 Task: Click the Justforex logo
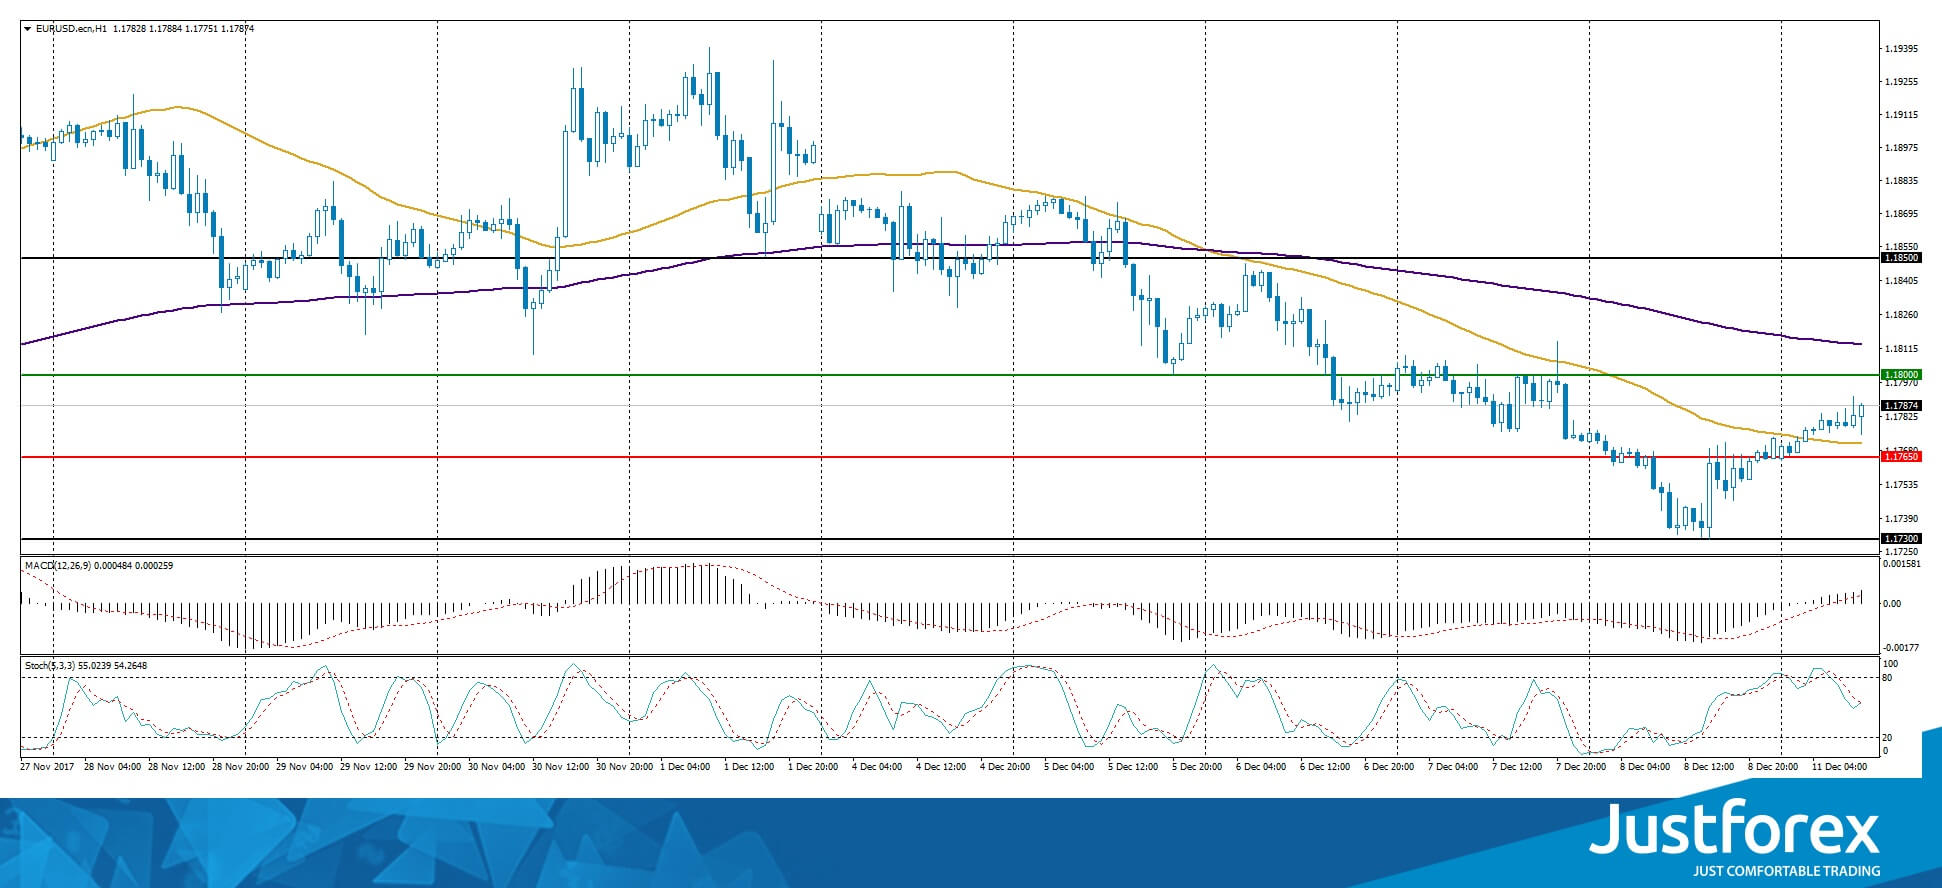pyautogui.click(x=1736, y=830)
